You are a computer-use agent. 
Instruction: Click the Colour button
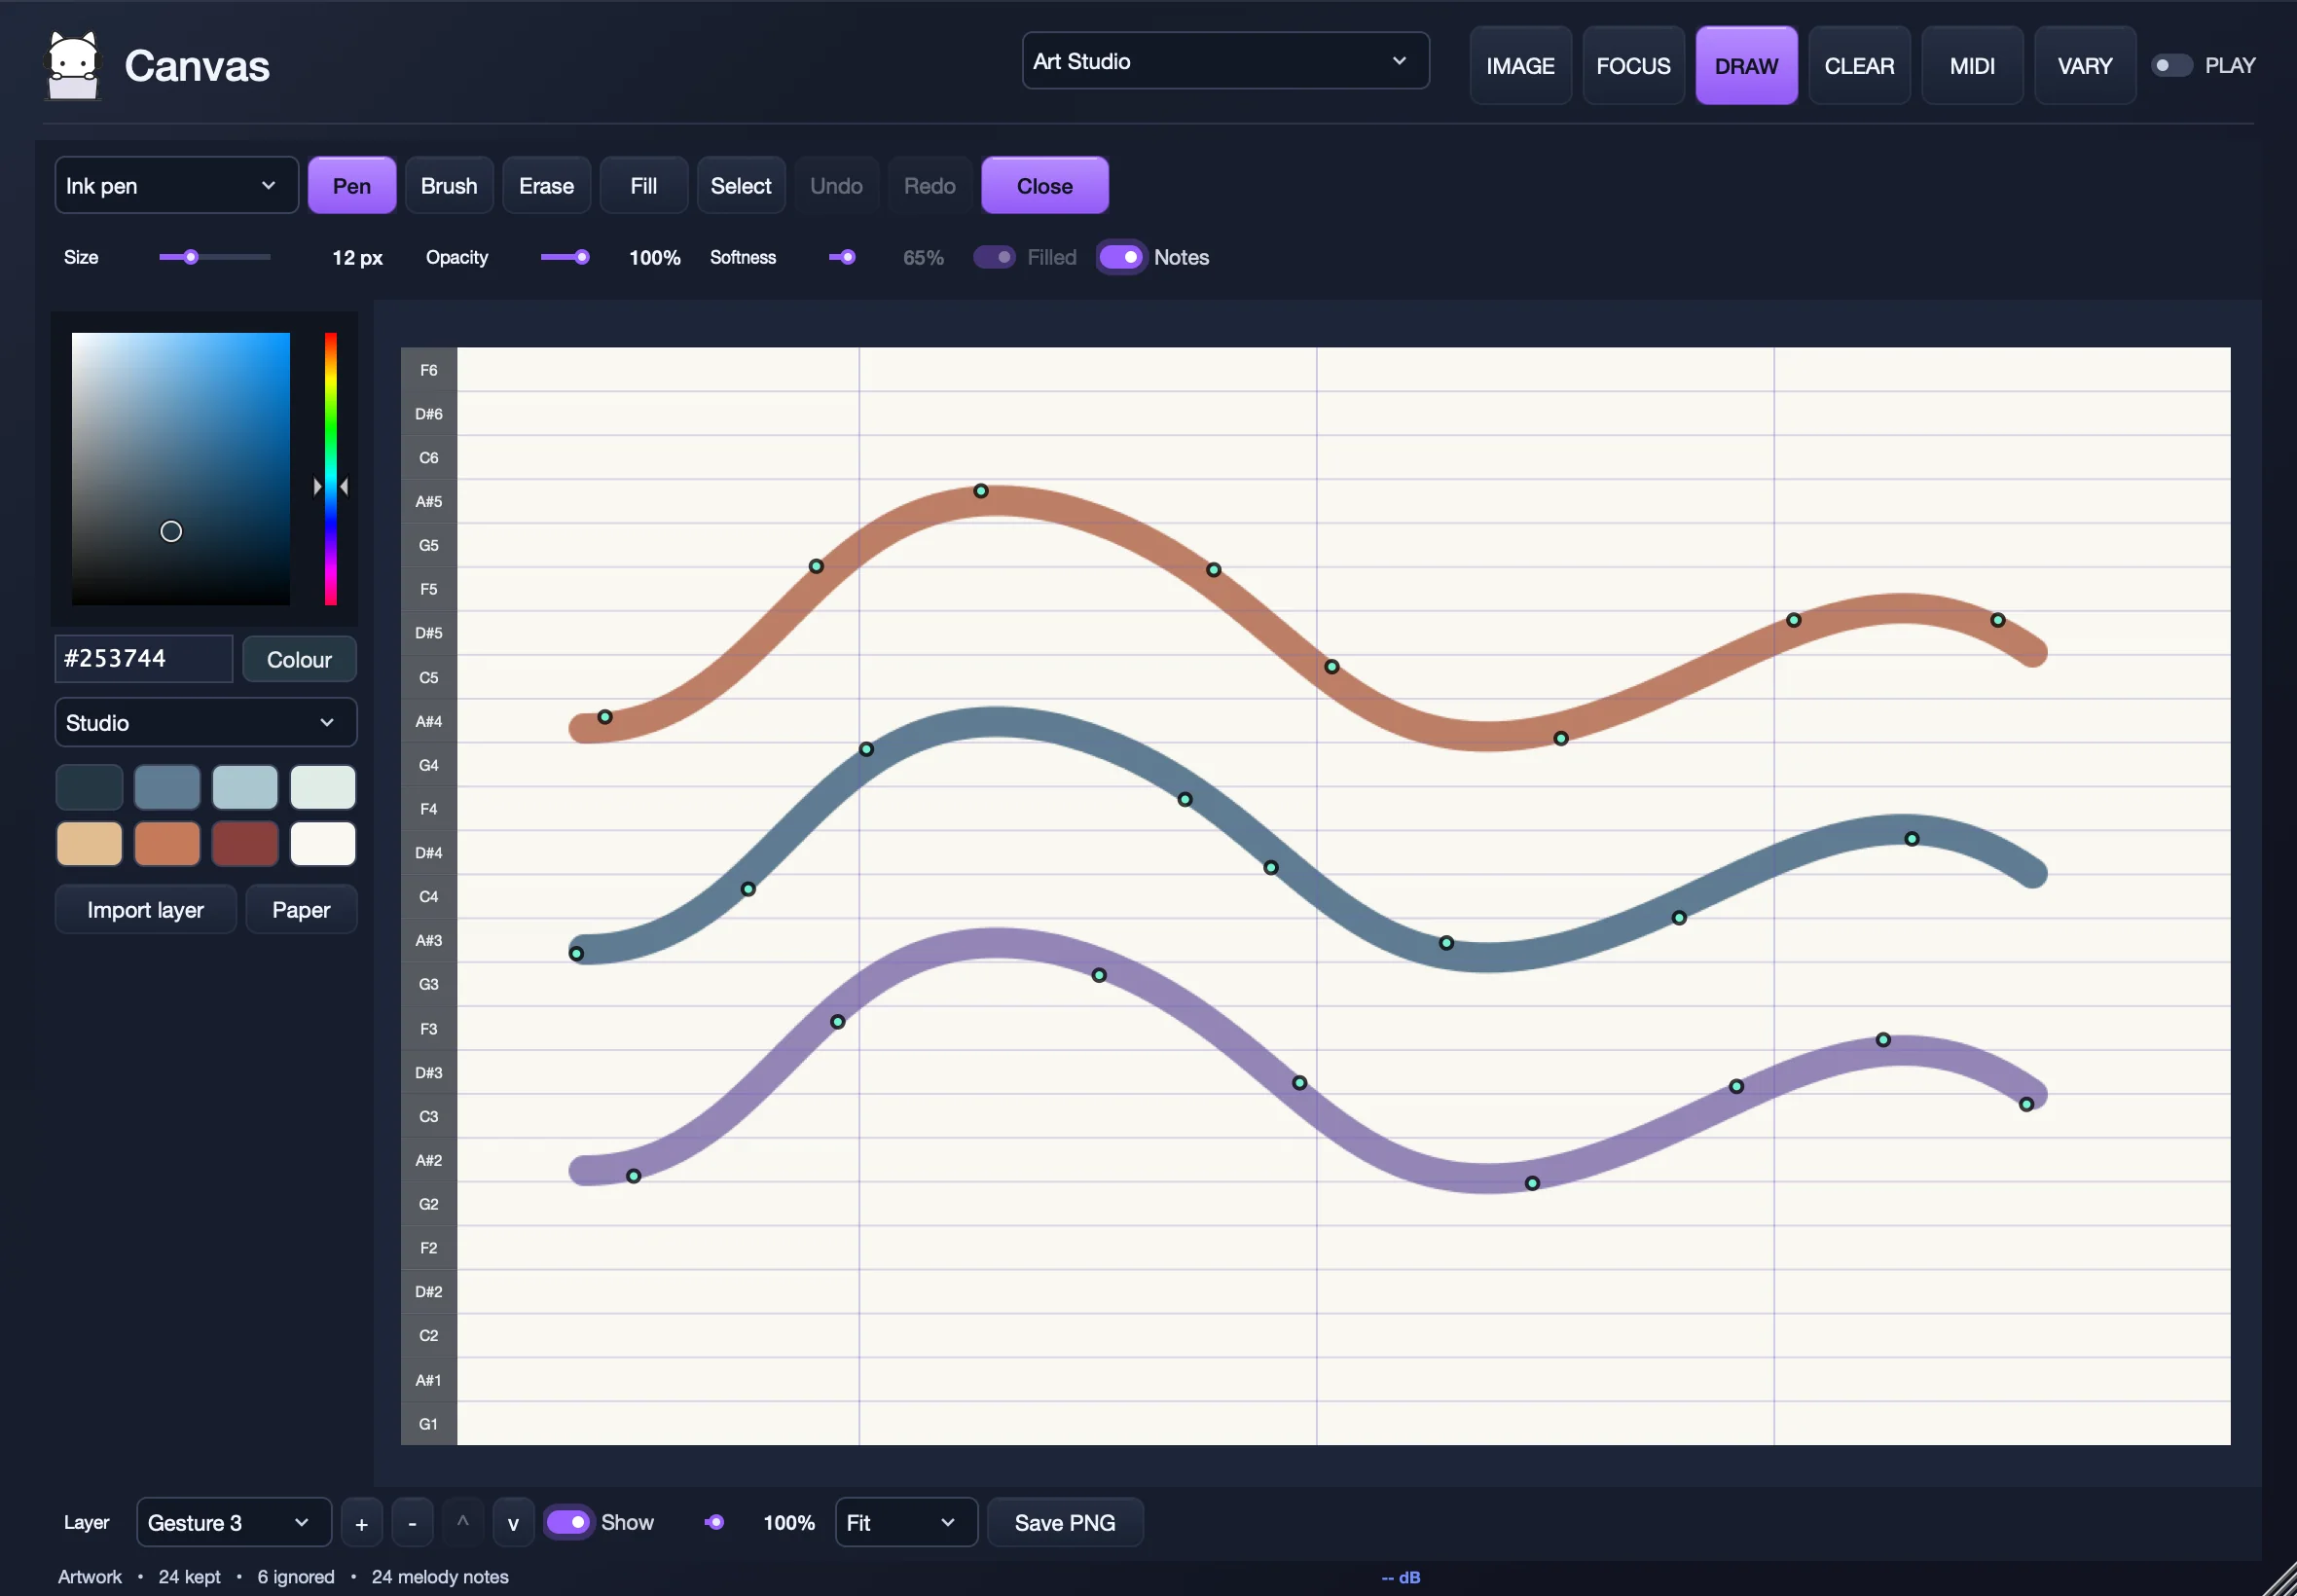coord(299,660)
